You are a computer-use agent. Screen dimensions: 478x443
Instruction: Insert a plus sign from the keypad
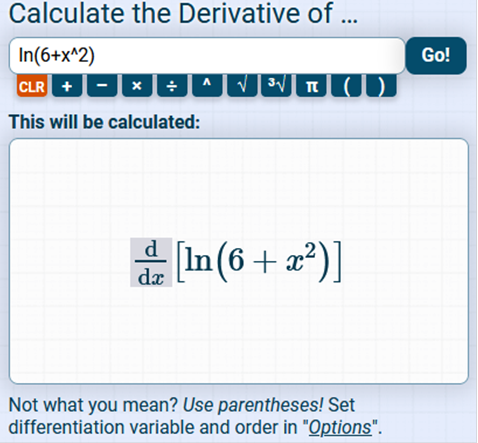pyautogui.click(x=67, y=86)
